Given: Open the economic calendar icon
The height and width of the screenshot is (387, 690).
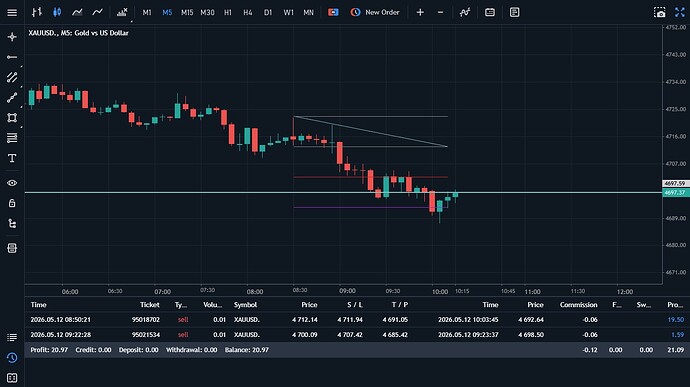Looking at the screenshot, I should pyautogui.click(x=490, y=12).
